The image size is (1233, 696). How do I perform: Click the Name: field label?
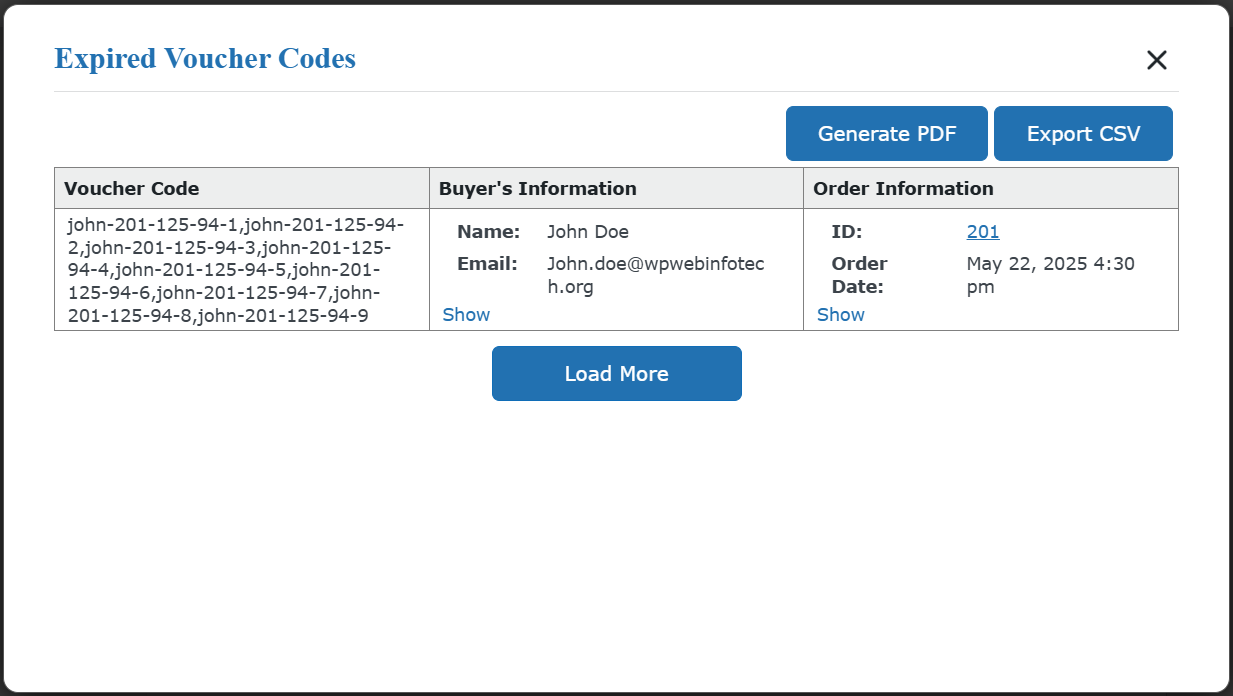[488, 232]
